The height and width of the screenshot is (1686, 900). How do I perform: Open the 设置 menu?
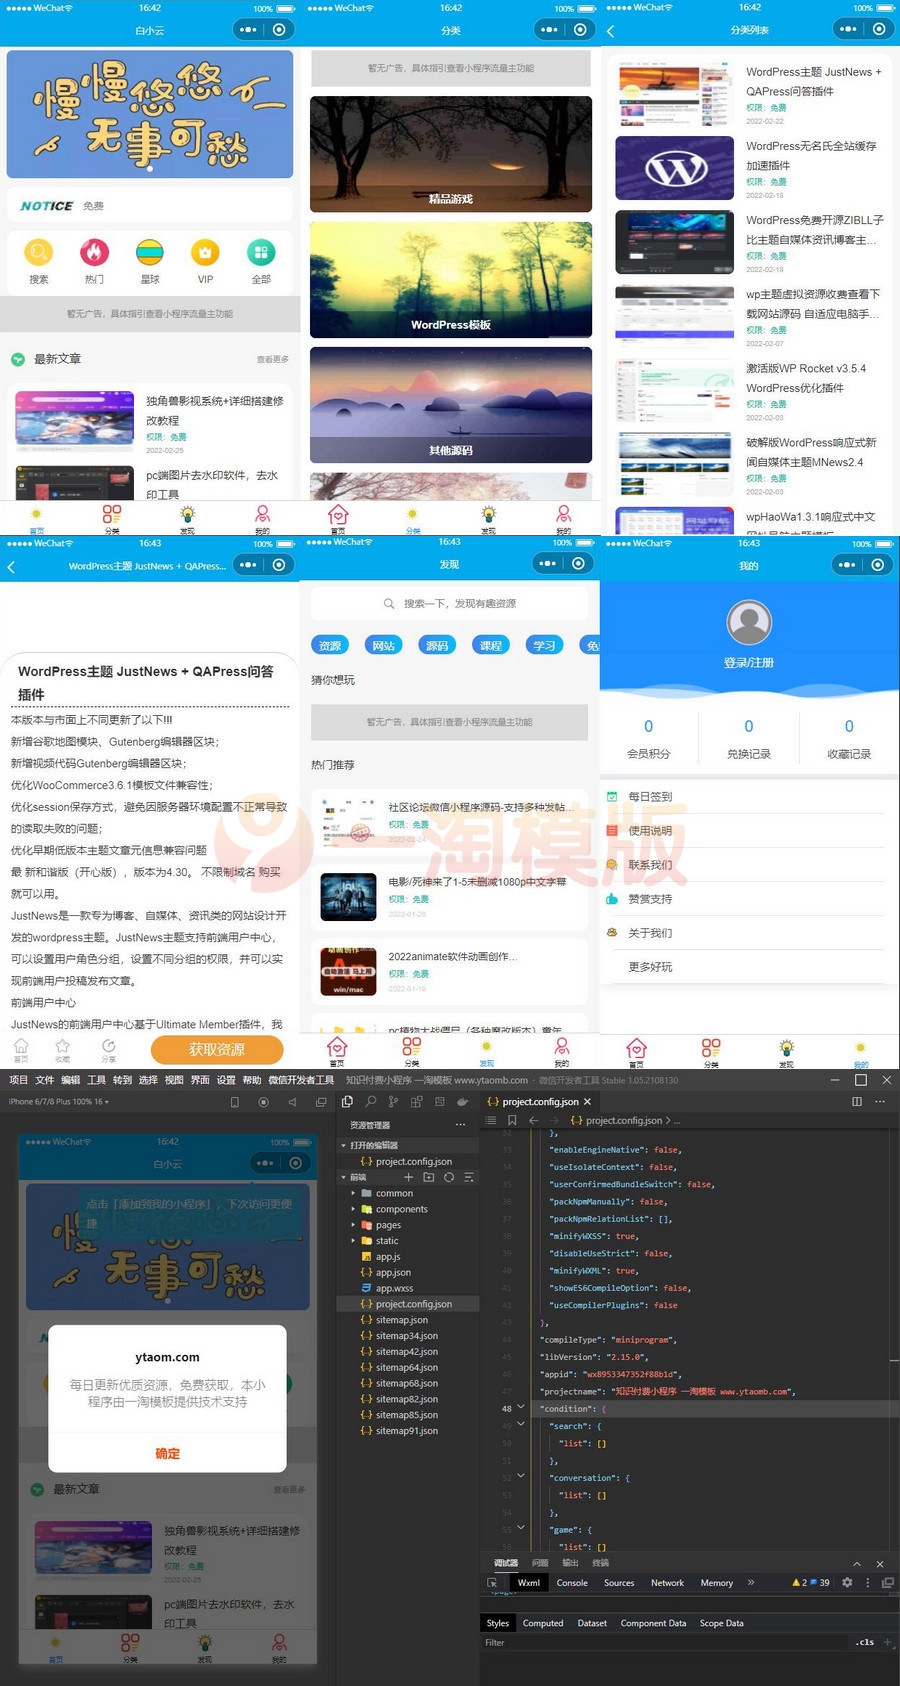click(x=227, y=1080)
